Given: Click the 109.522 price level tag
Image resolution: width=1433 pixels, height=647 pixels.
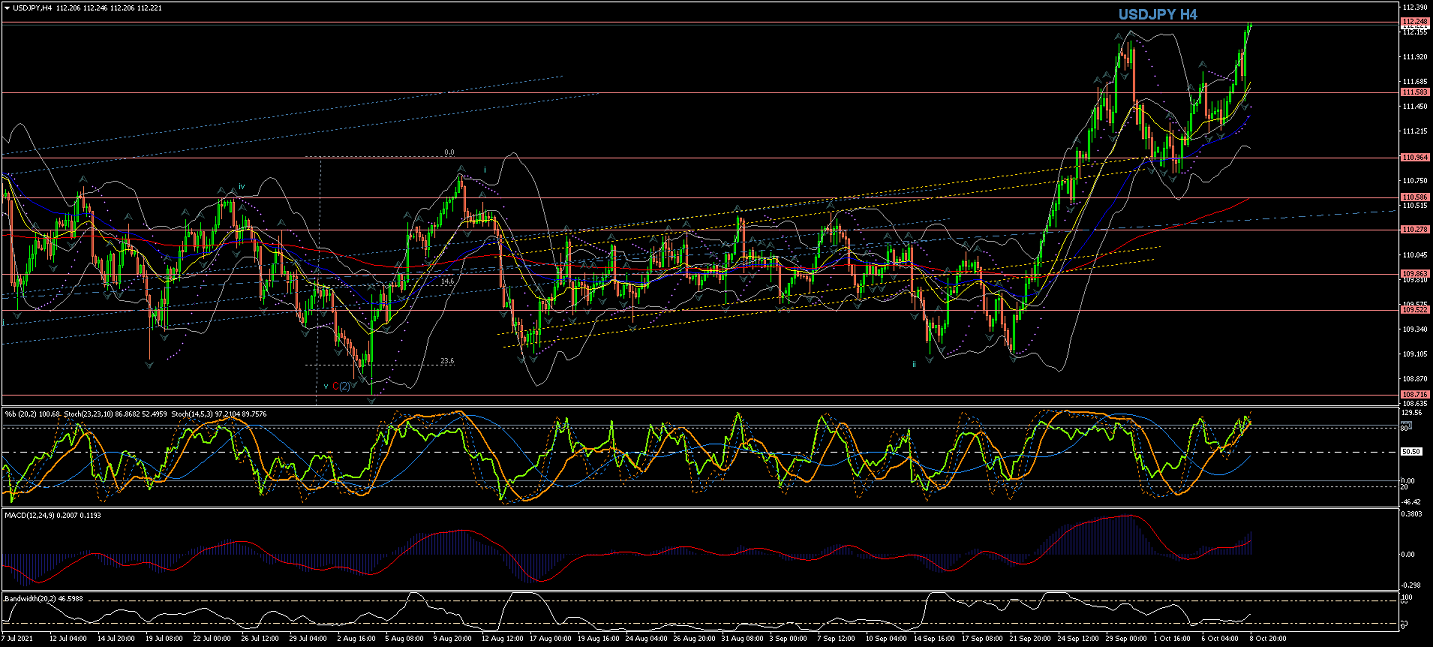Looking at the screenshot, I should pos(1413,310).
